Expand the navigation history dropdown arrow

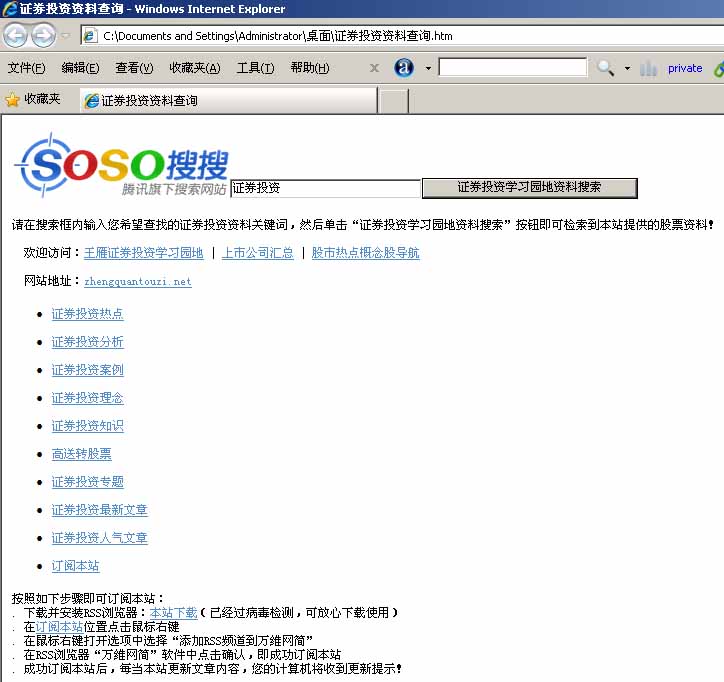click(x=65, y=36)
